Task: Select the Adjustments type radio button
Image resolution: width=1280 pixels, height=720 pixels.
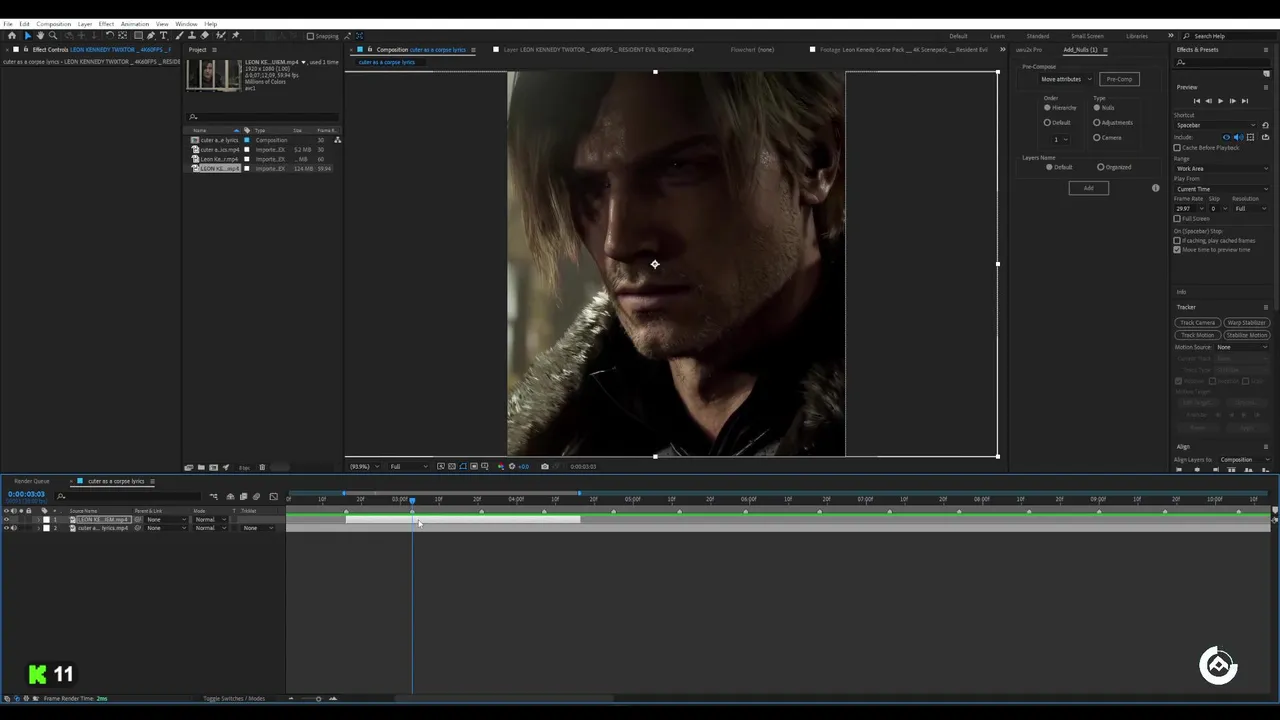Action: click(1097, 123)
